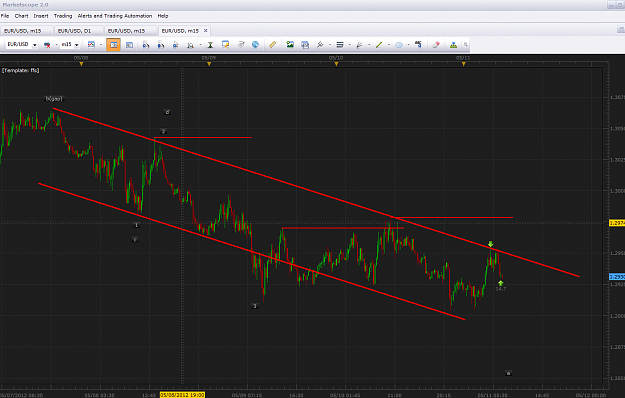Click the green up arrow marker above 14.7
625x398 pixels.
tap(501, 283)
